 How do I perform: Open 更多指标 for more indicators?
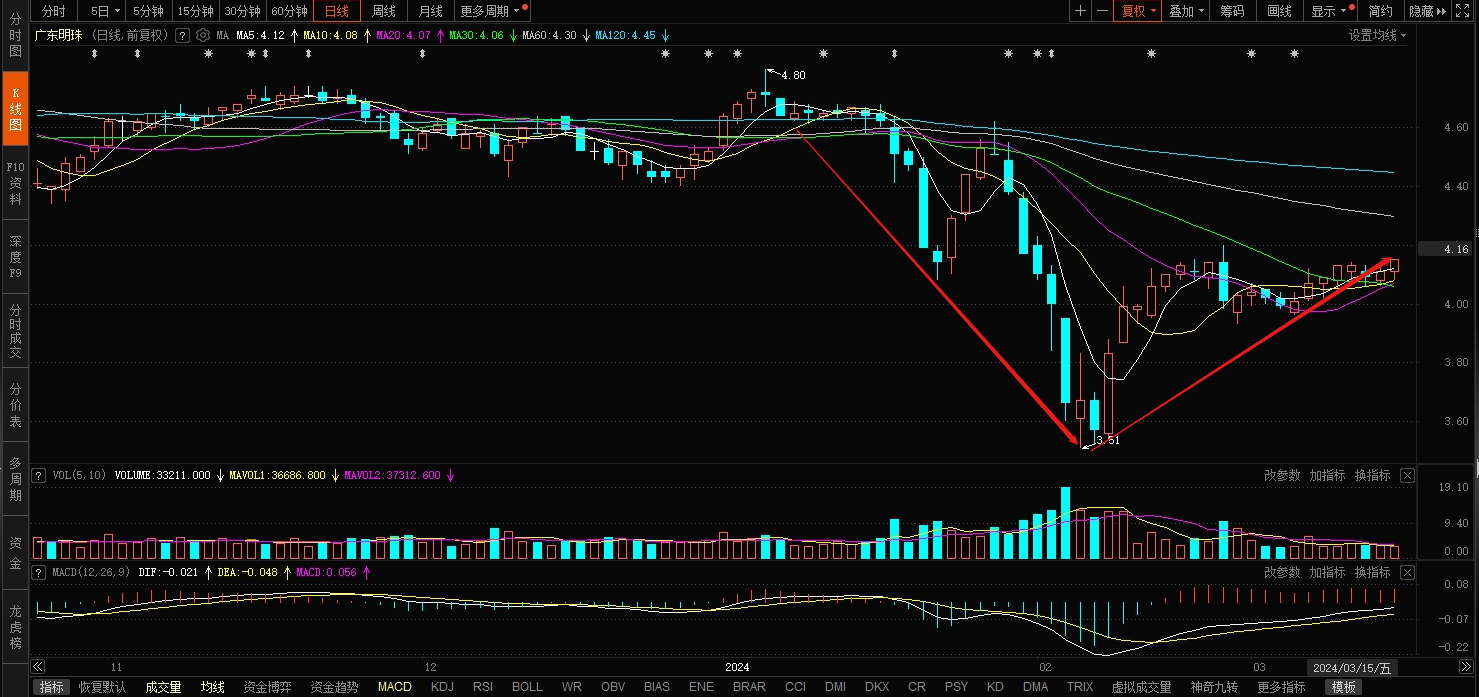coord(1281,687)
